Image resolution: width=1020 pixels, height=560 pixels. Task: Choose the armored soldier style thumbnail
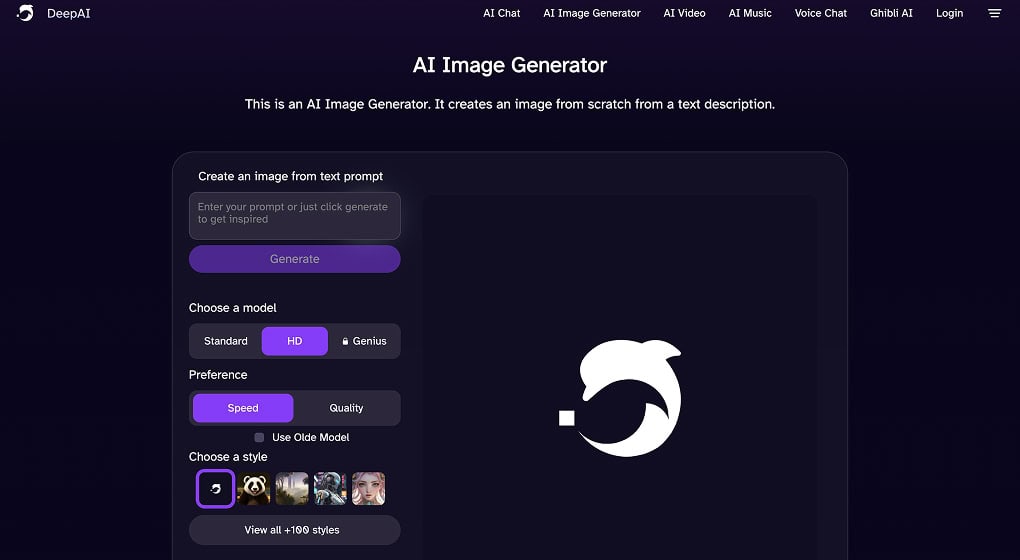point(330,488)
